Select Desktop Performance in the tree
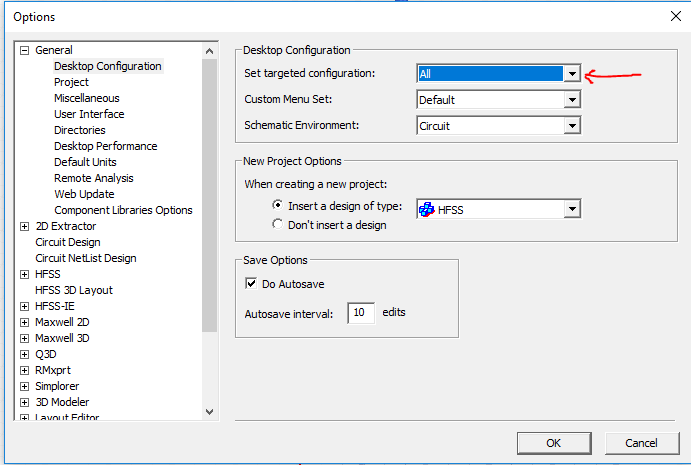This screenshot has width=691, height=465. pos(105,146)
